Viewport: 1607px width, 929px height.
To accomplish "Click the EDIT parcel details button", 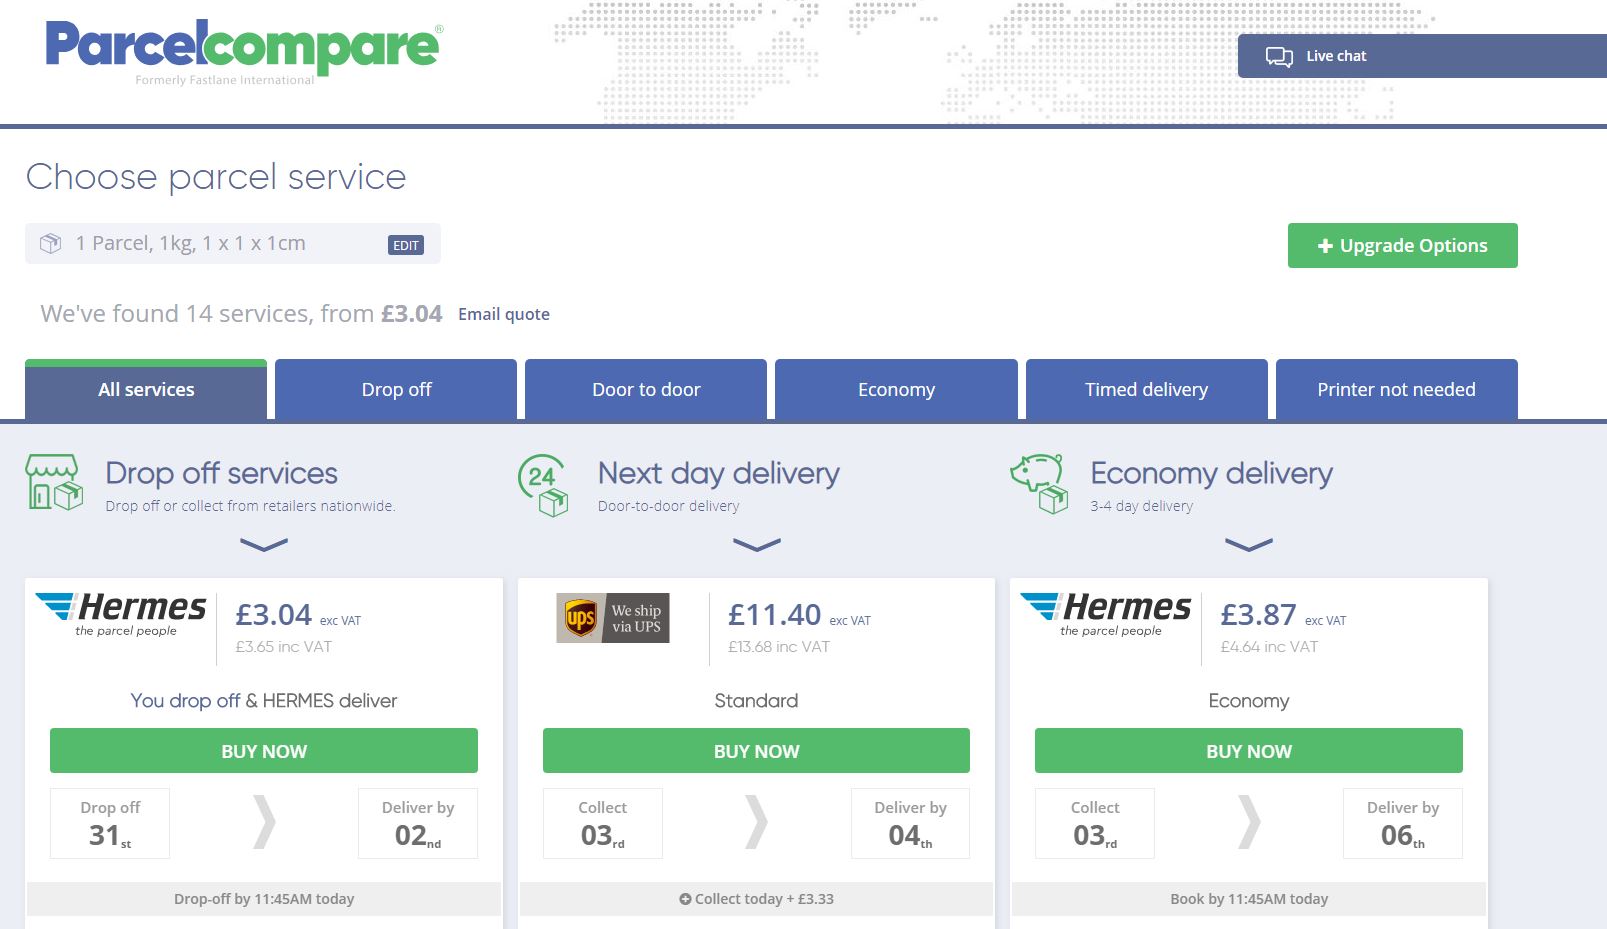I will (406, 245).
